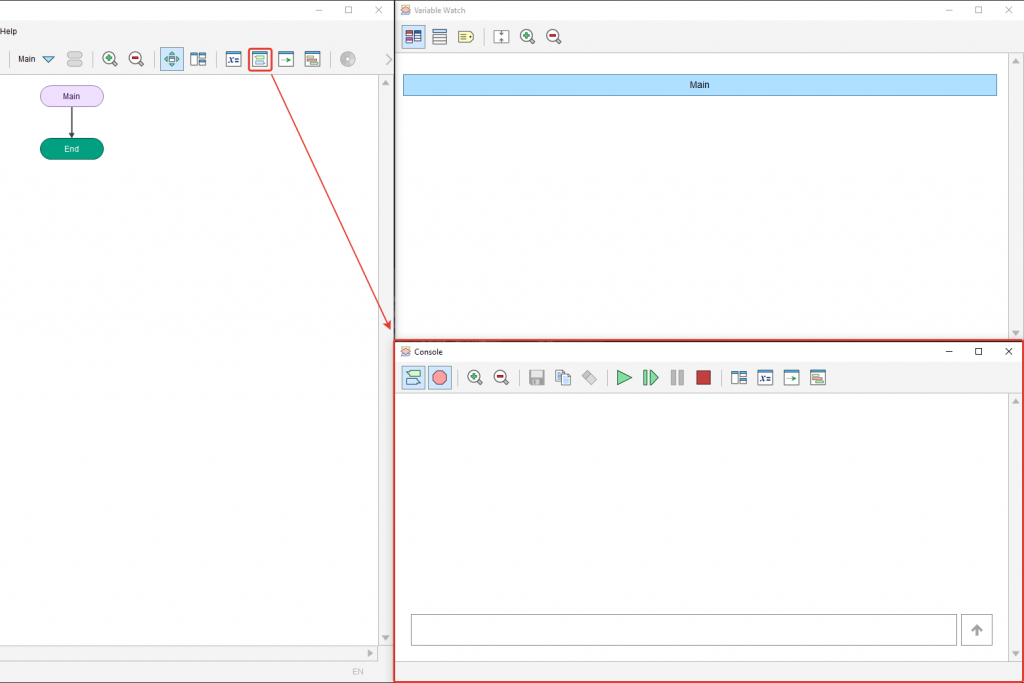Submit Console input with up-arrow button
1024x683 pixels.
977,630
